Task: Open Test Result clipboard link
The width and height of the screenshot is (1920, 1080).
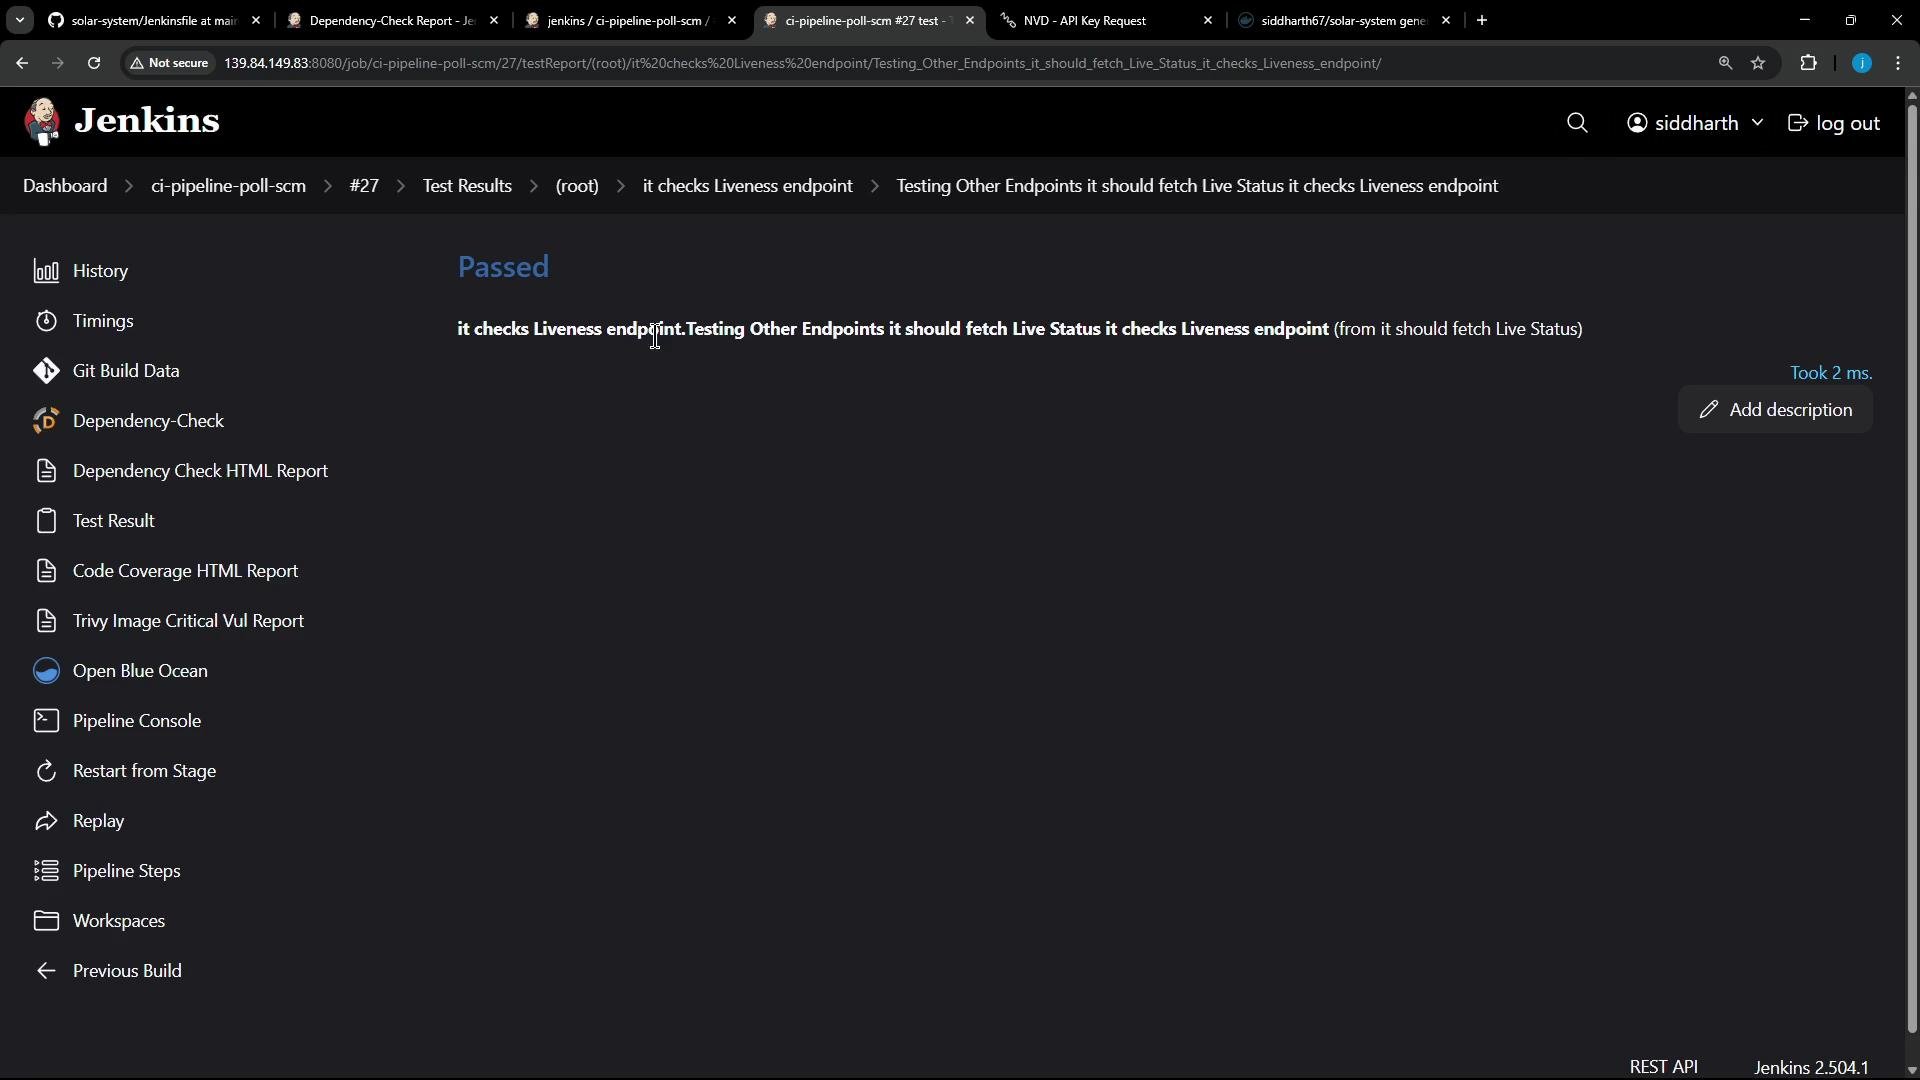Action: pyautogui.click(x=94, y=521)
